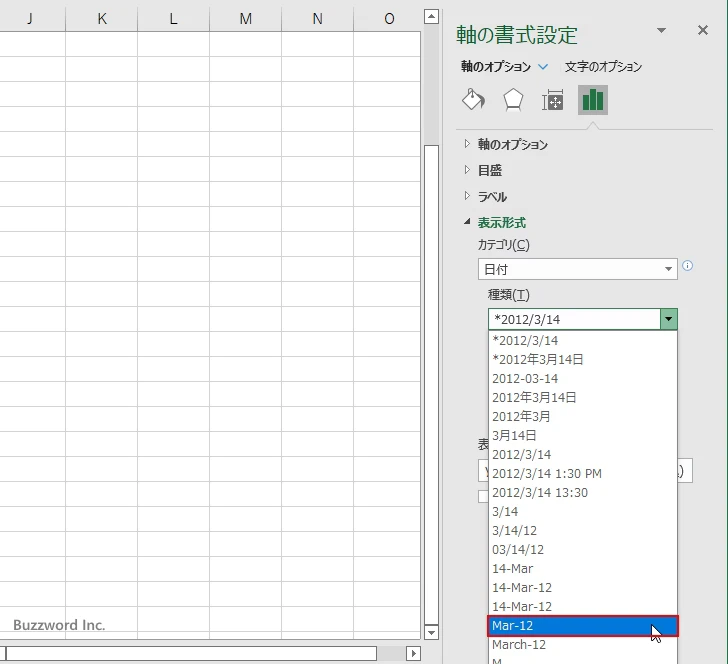
Task: Toggle the checkbox partly hidden behind the list
Action: pyautogui.click(x=483, y=496)
